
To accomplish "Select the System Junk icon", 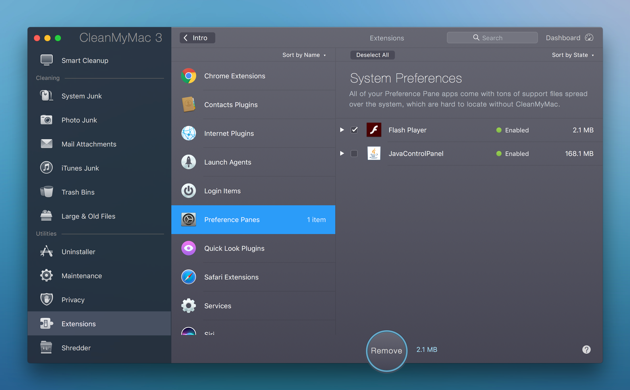I will click(46, 96).
